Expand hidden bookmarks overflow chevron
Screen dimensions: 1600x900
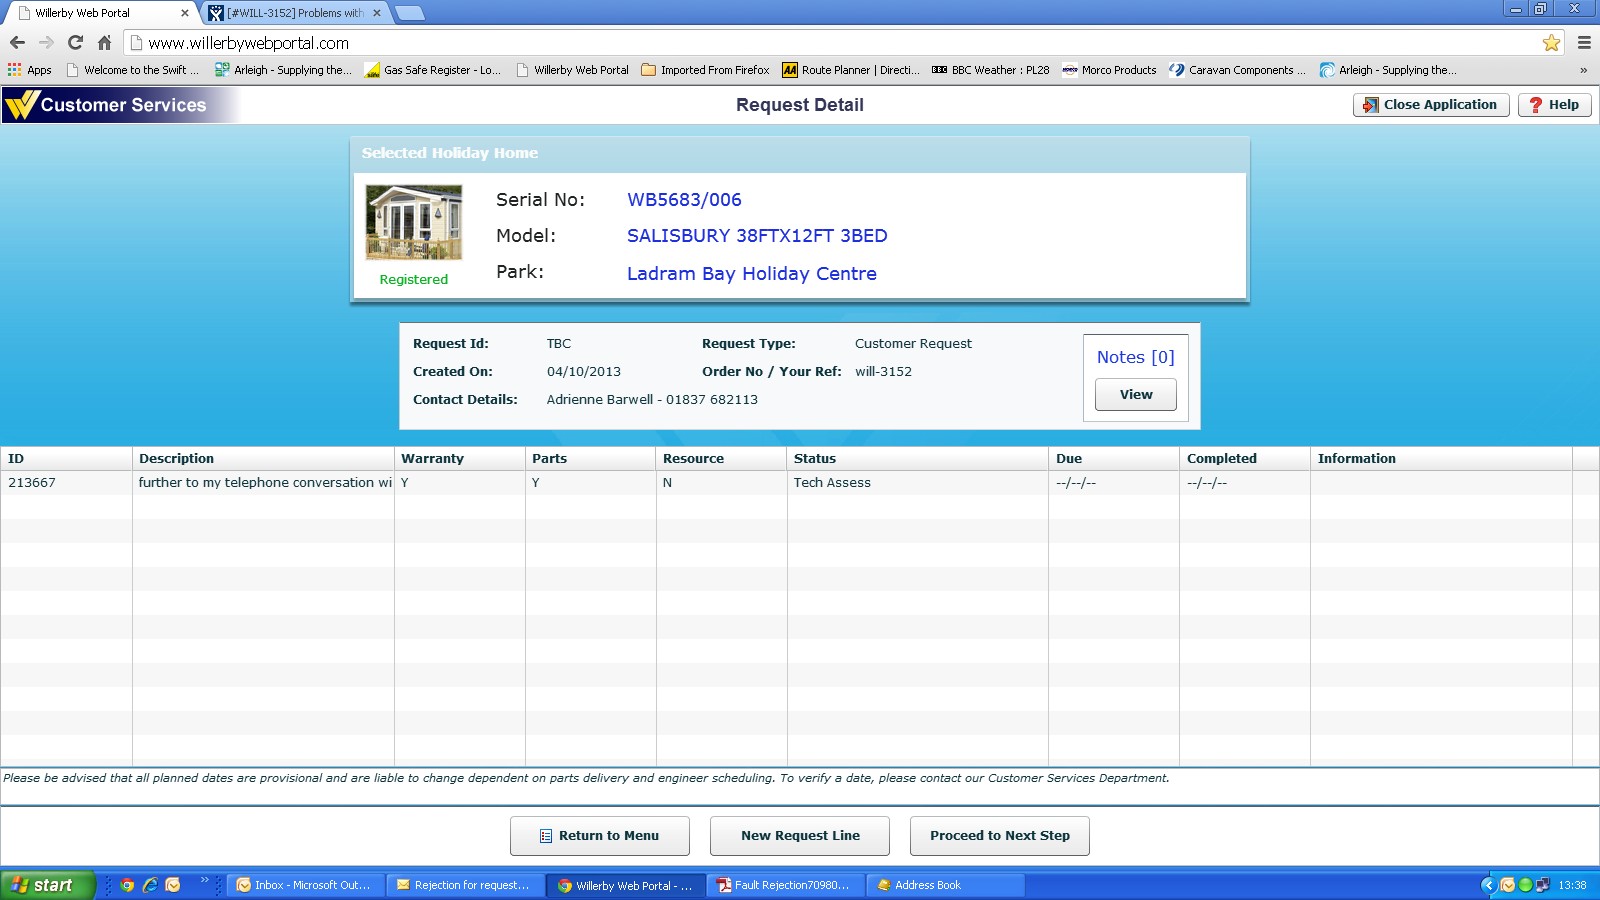(x=1583, y=70)
